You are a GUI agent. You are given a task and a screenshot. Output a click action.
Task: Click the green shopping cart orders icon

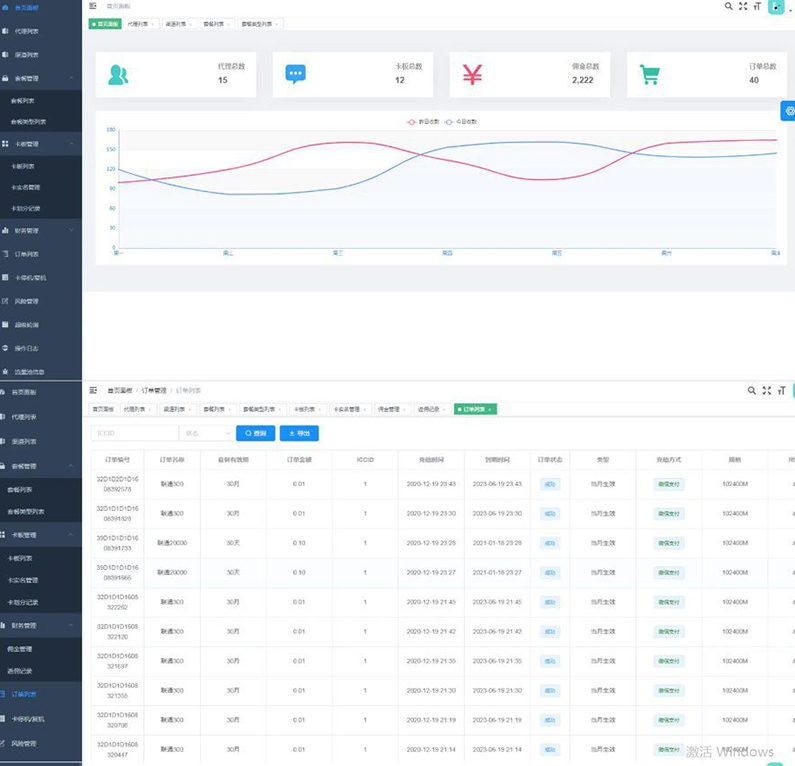pyautogui.click(x=650, y=75)
